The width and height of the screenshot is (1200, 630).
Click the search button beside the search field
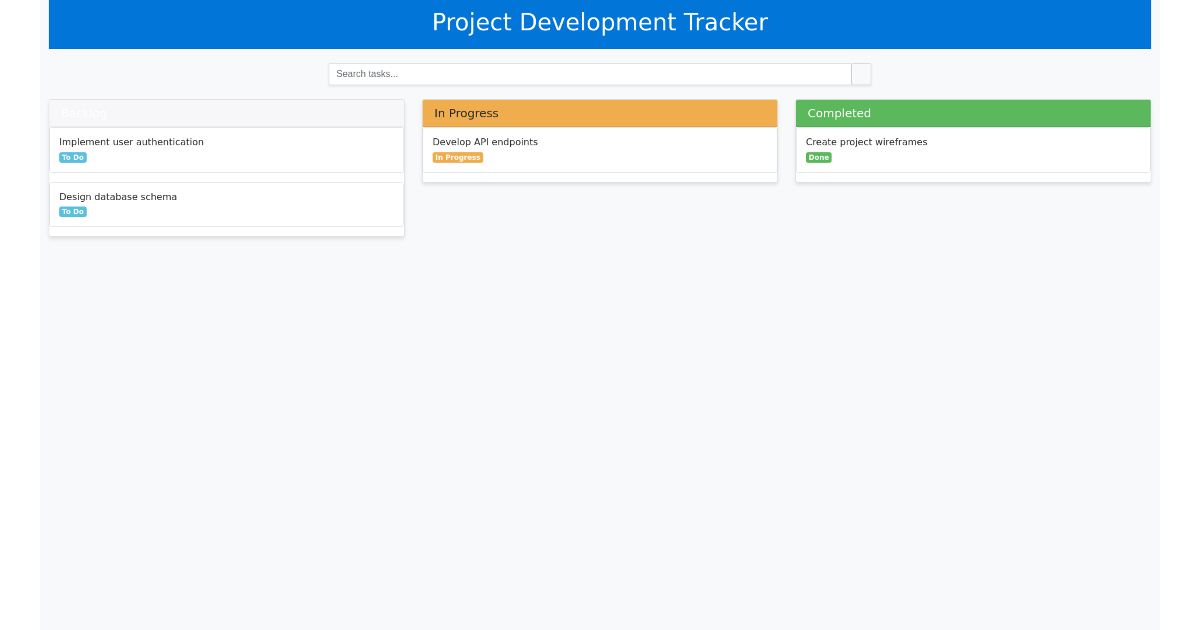pos(861,74)
